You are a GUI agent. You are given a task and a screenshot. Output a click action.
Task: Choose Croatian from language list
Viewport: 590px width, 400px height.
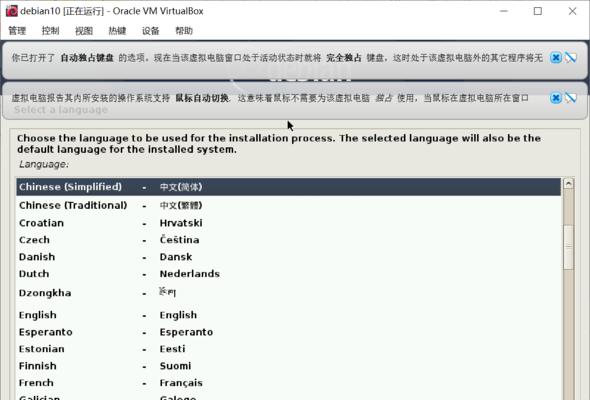click(288, 223)
